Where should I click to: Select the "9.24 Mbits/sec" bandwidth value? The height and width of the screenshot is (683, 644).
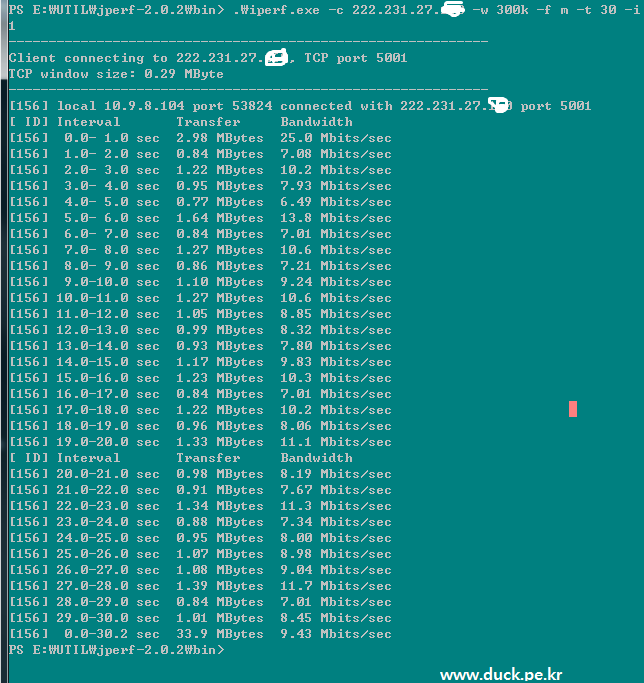point(336,282)
